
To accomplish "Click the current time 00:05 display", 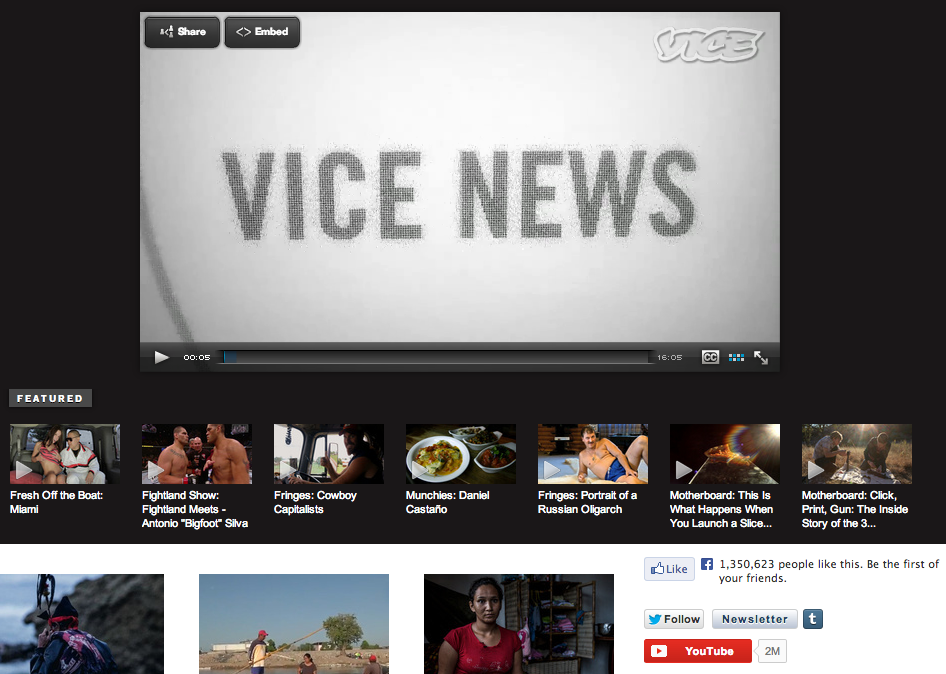I will tap(197, 357).
